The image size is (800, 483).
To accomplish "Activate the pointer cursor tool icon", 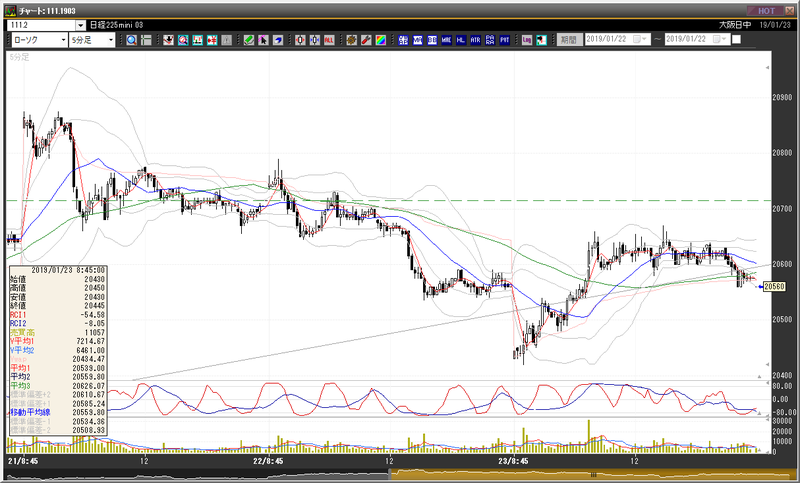I will pos(263,40).
